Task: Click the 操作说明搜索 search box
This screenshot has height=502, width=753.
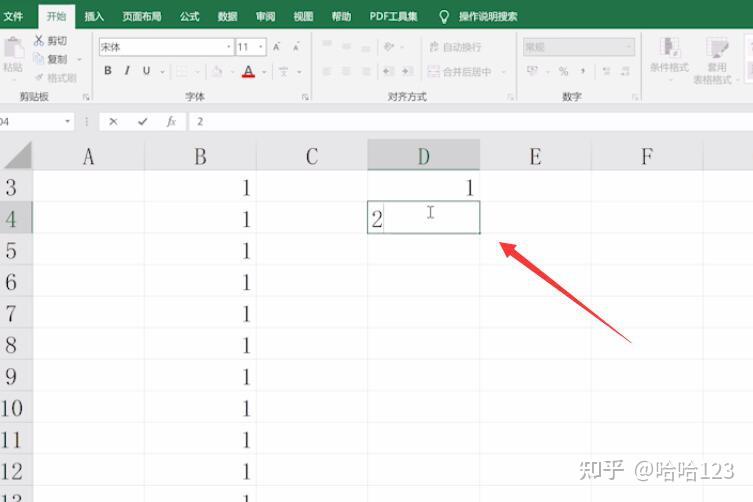Action: pyautogui.click(x=488, y=17)
